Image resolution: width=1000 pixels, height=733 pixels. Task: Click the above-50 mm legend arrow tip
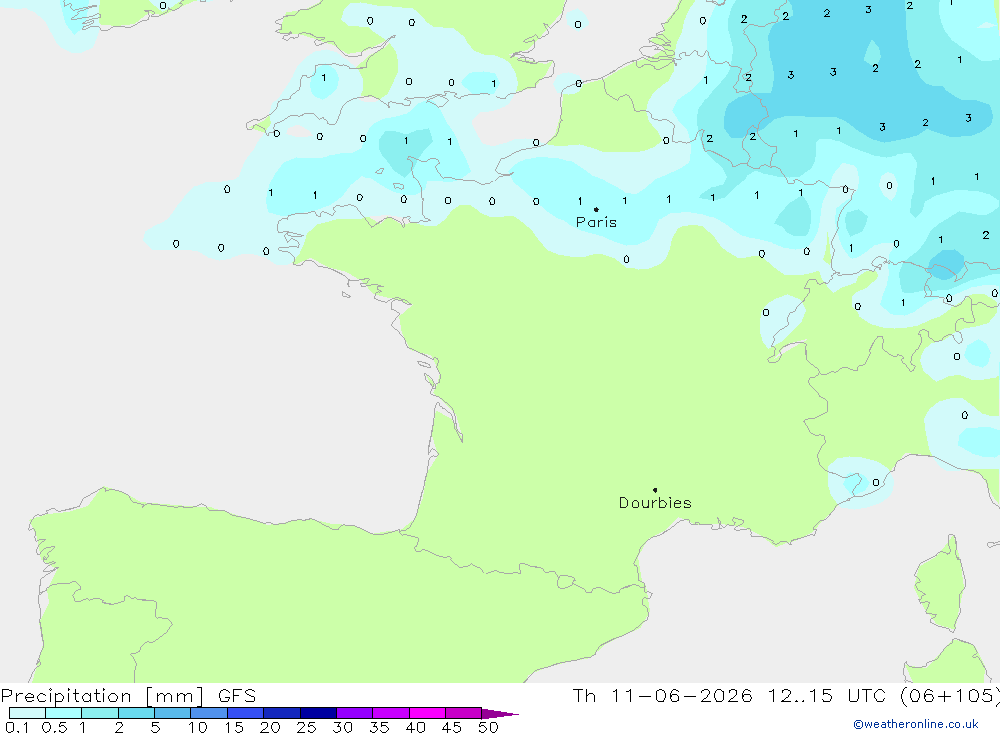coord(501,714)
